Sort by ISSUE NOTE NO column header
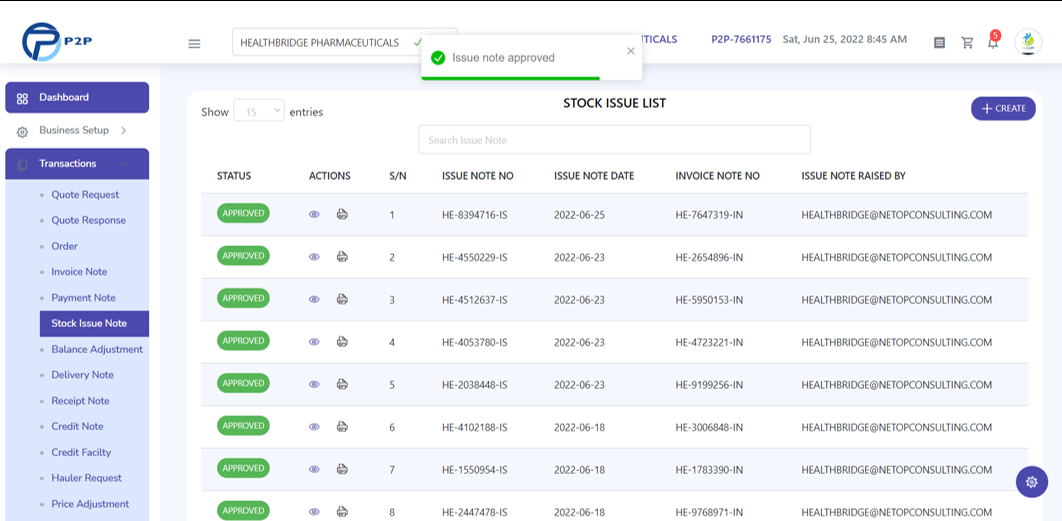 coord(477,176)
